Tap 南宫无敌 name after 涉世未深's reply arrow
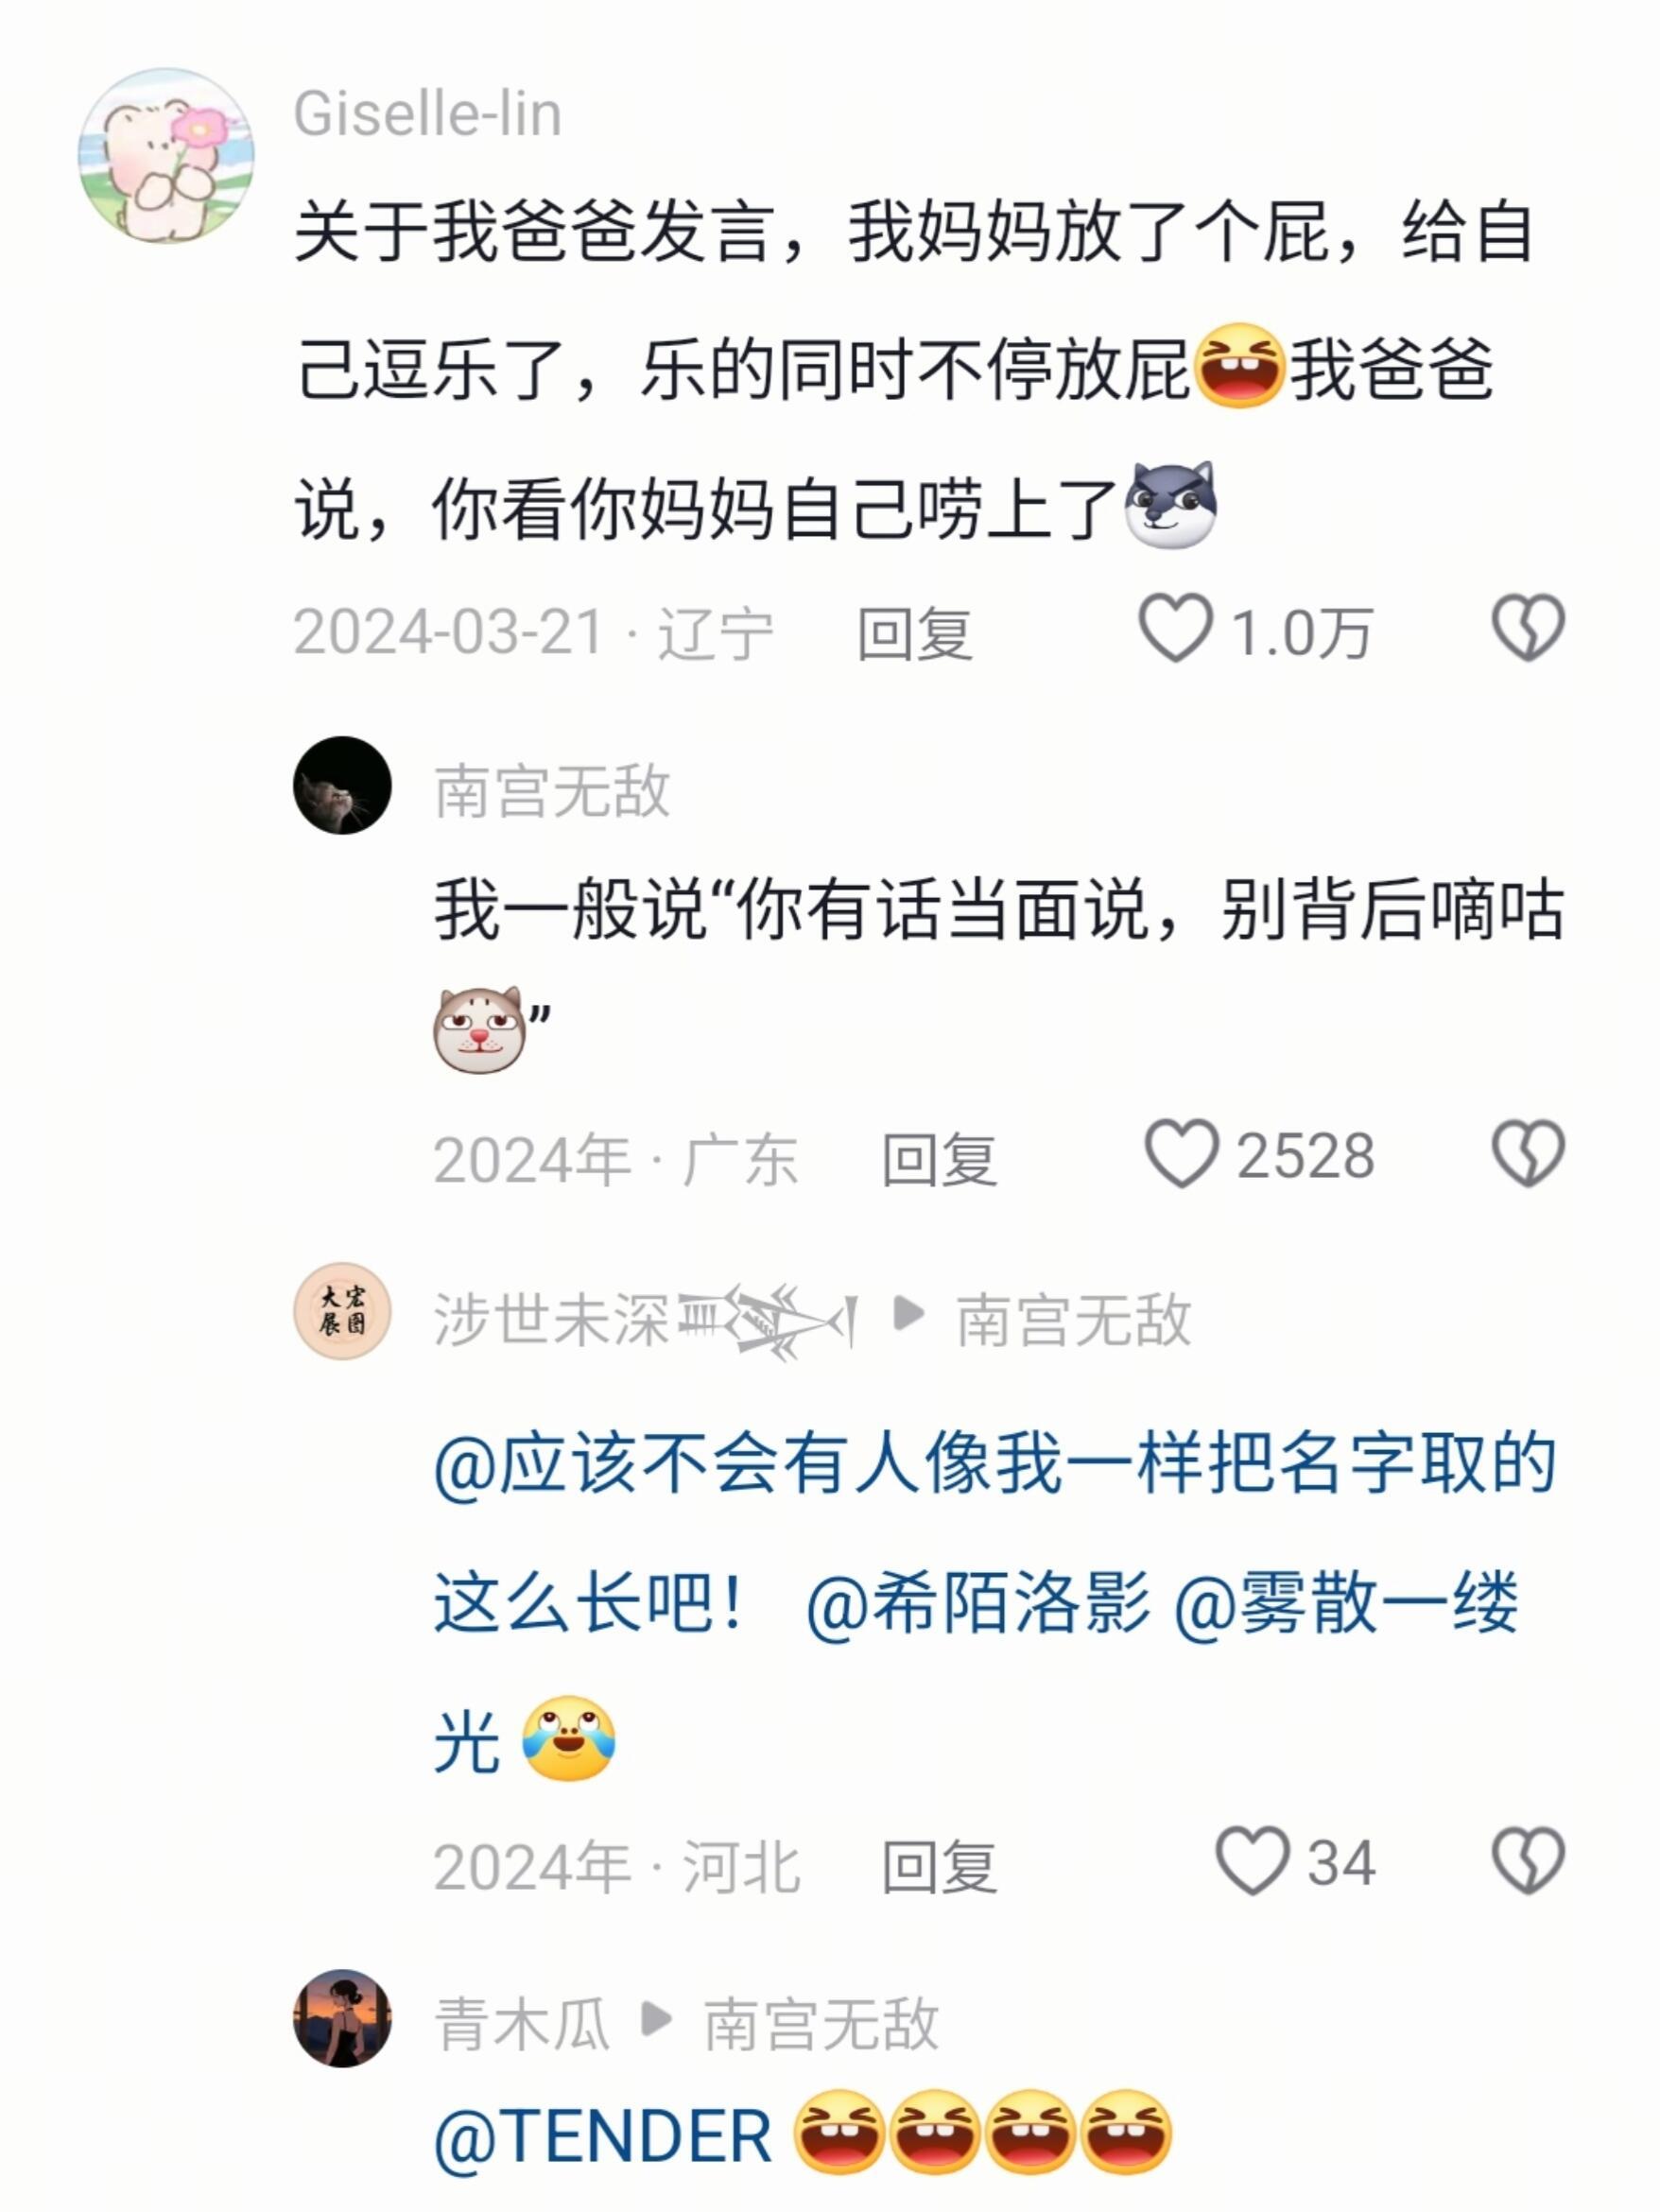Viewport: 1660px width, 2212px height. [1074, 1320]
